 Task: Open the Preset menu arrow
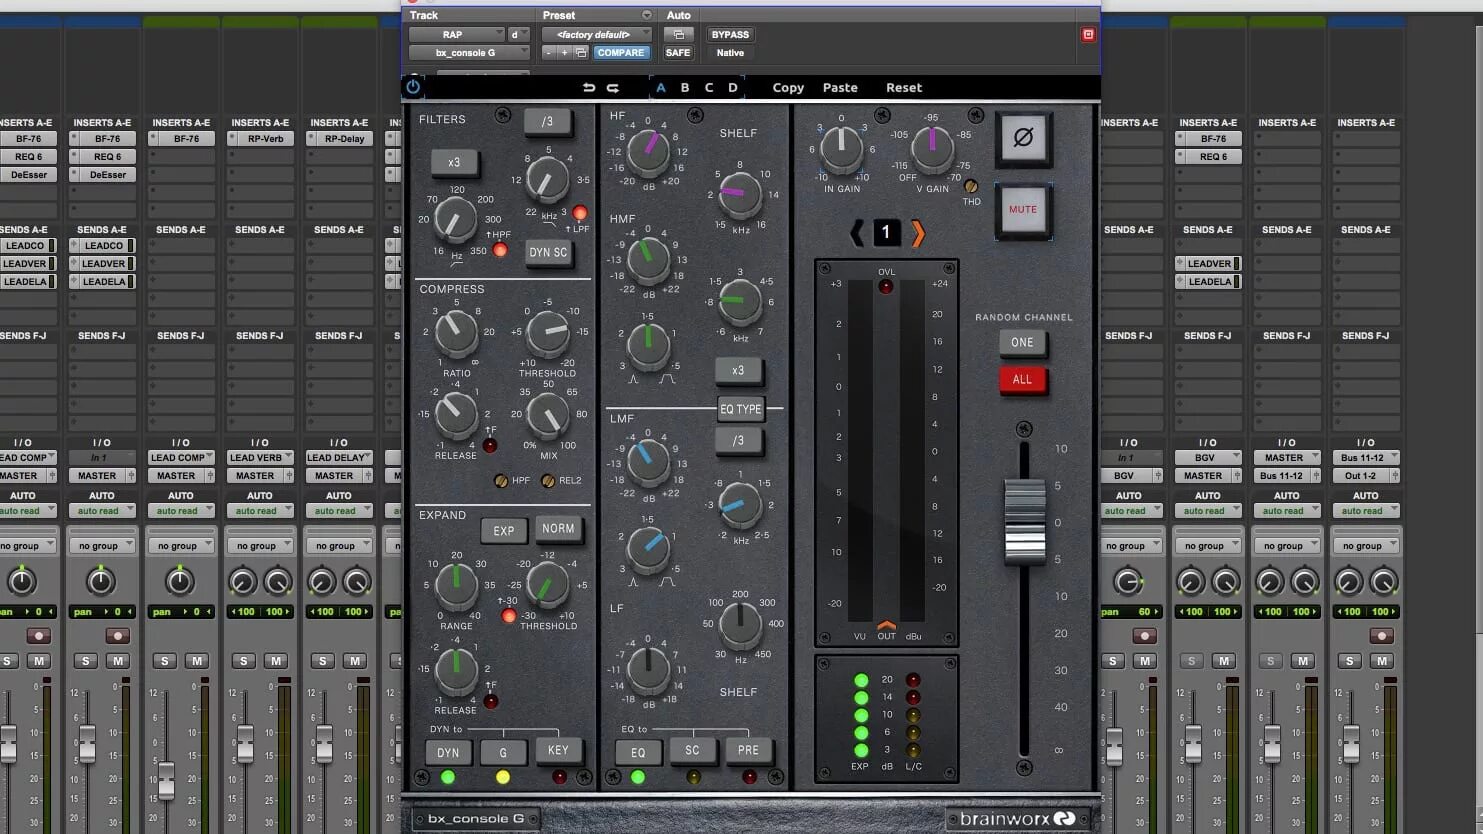pyautogui.click(x=647, y=15)
